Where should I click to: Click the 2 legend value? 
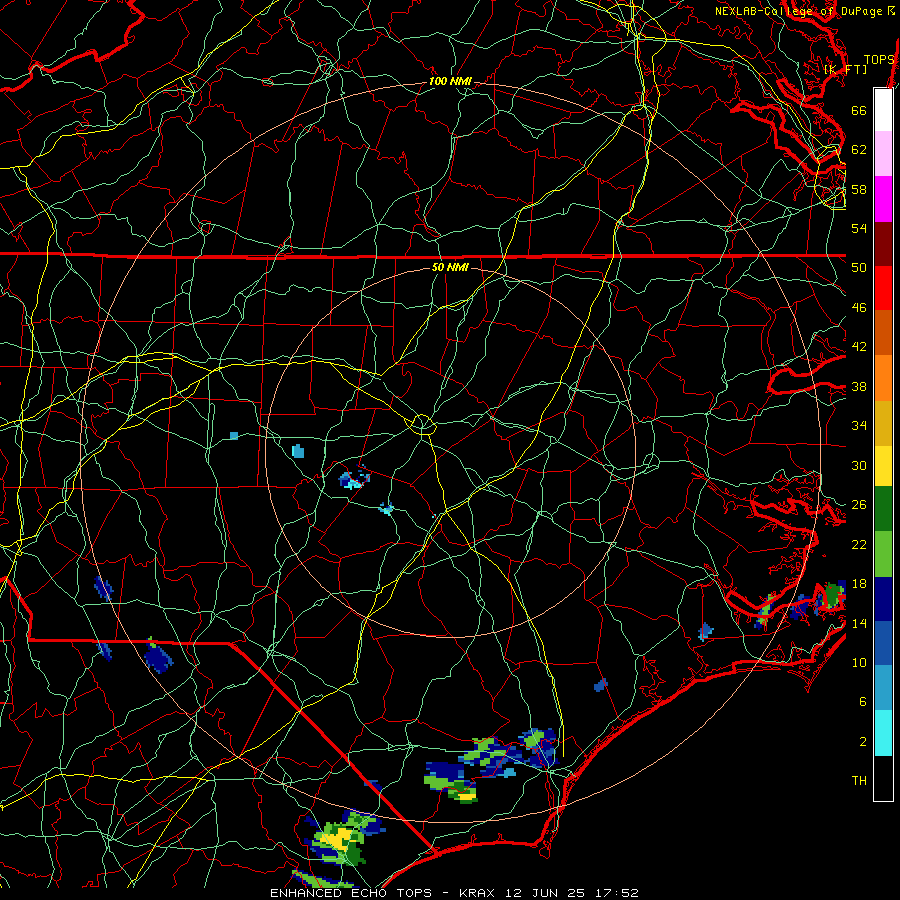pos(862,742)
